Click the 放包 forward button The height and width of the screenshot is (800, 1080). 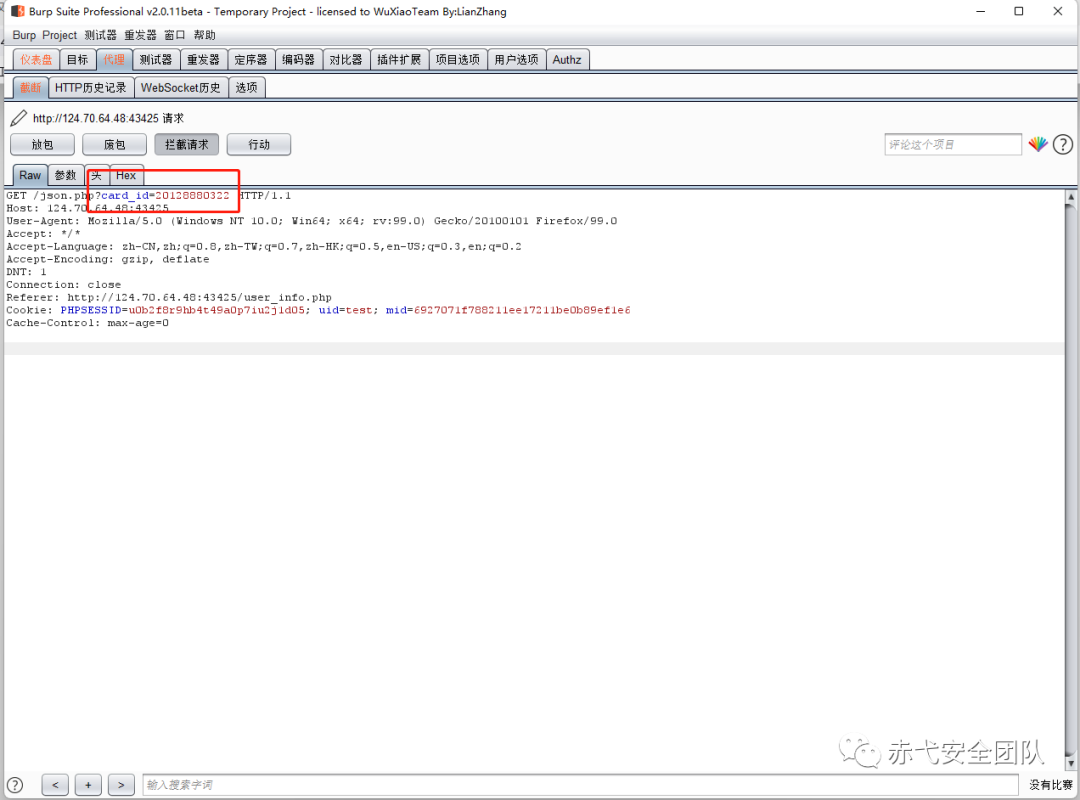(x=43, y=145)
